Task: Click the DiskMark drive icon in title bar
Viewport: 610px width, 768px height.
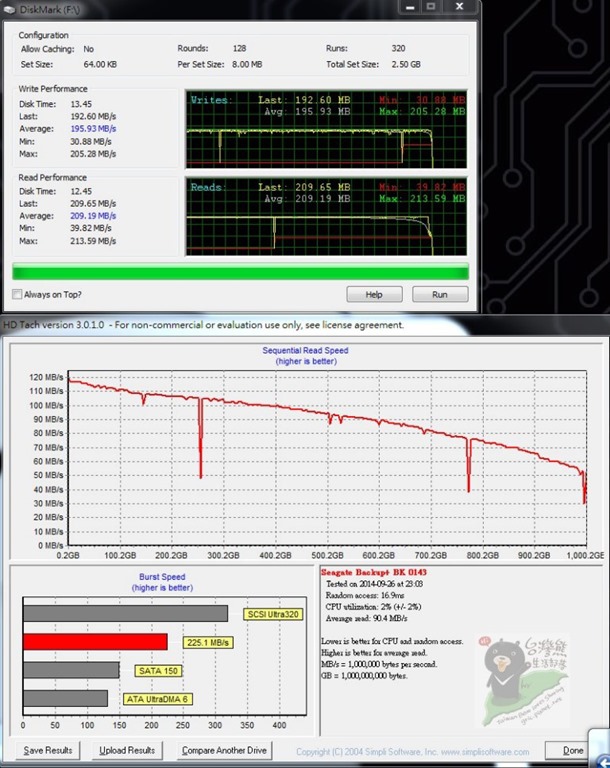Action: [9, 10]
